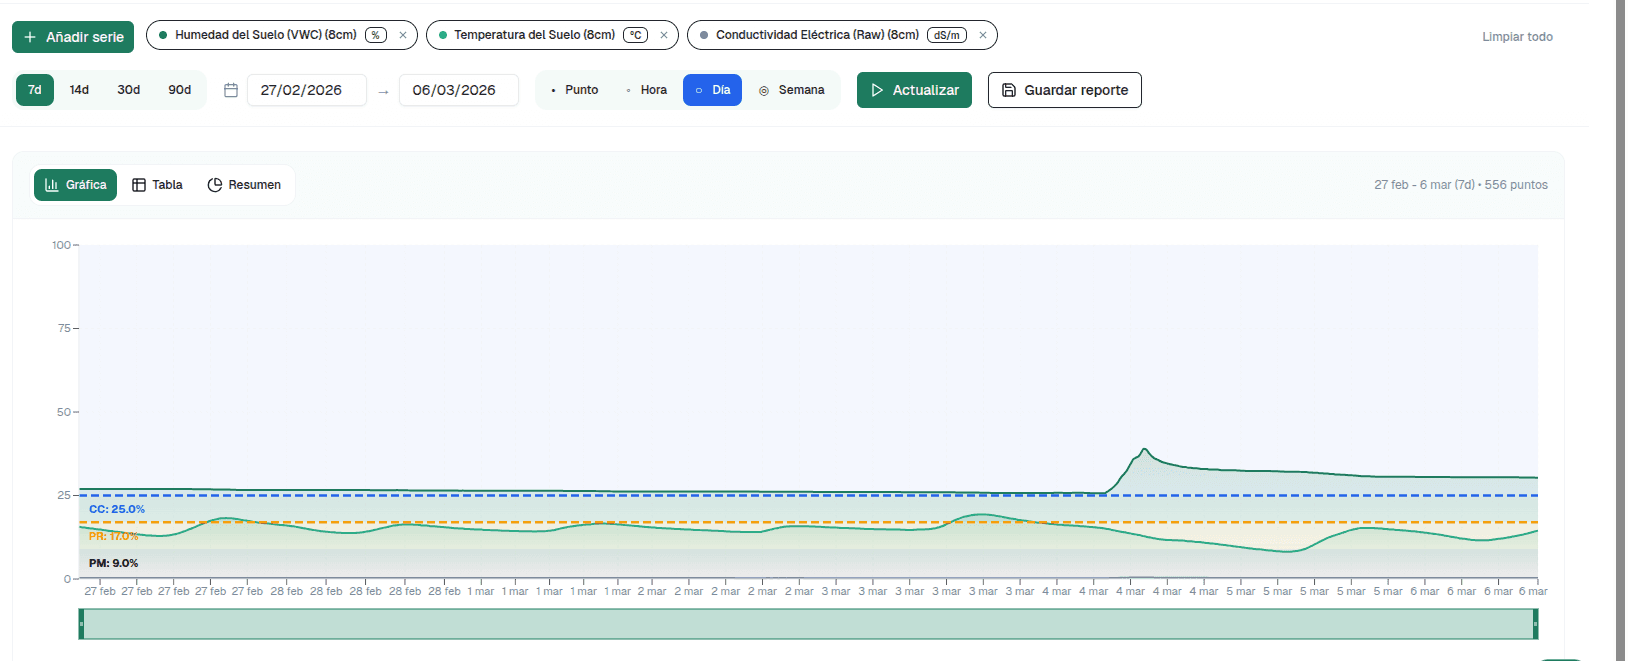
Task: Click the green range navigator bar
Action: click(808, 624)
